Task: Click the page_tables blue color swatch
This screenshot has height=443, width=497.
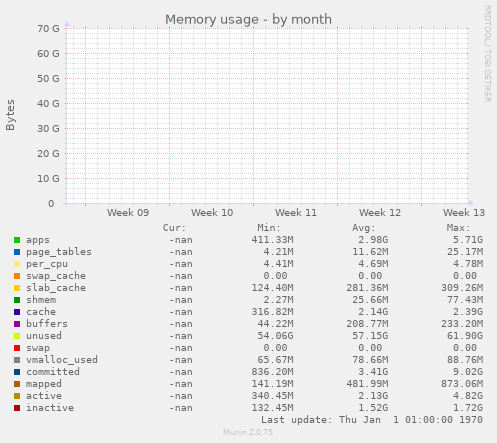Action: pyautogui.click(x=17, y=252)
